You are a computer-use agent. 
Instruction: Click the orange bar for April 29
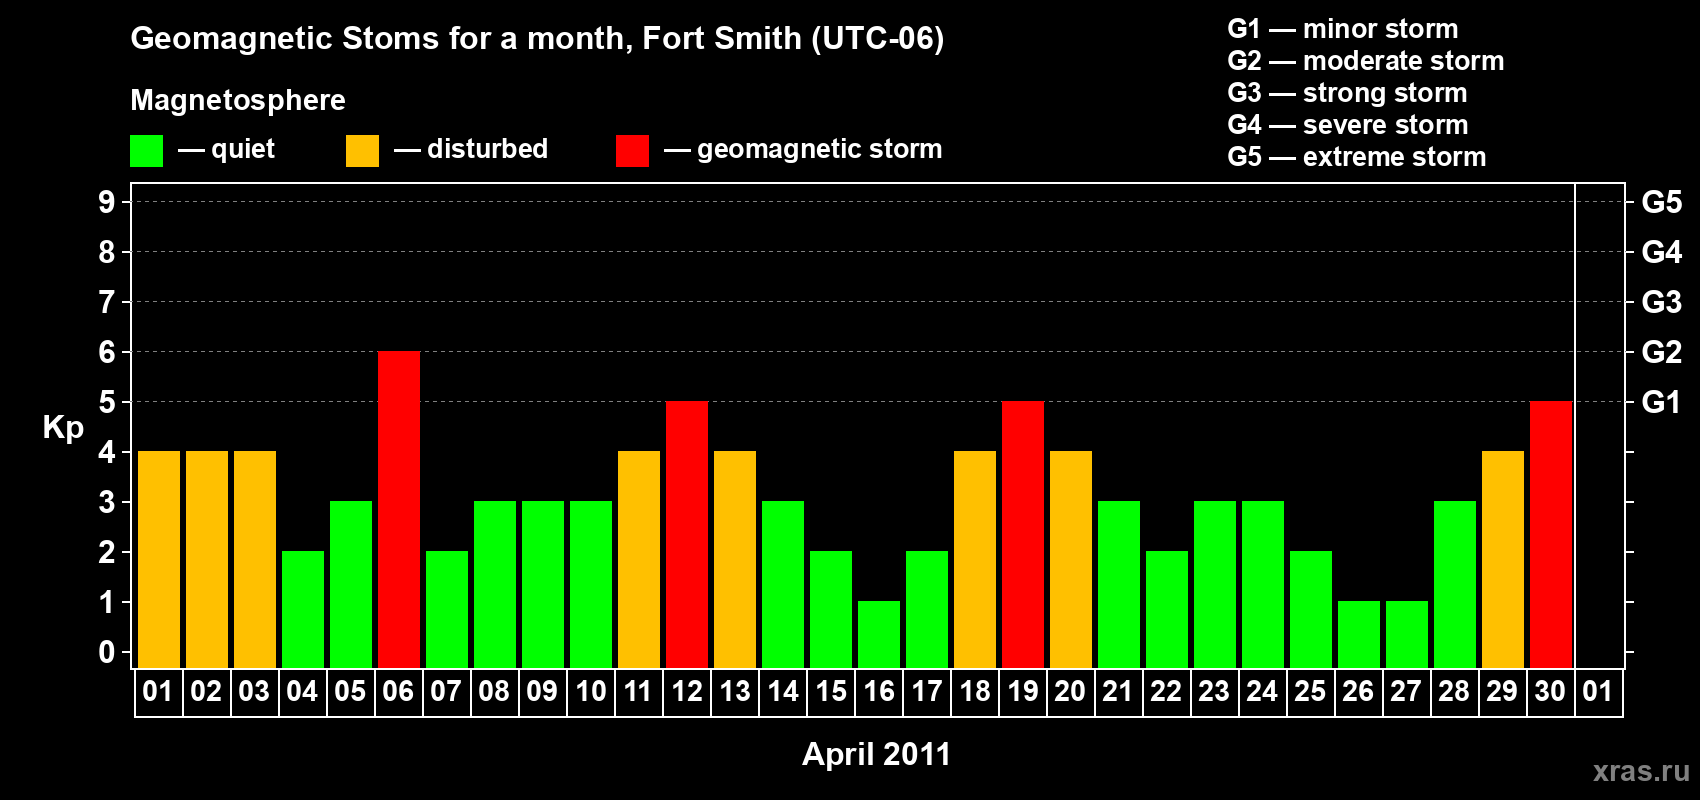point(1503,560)
